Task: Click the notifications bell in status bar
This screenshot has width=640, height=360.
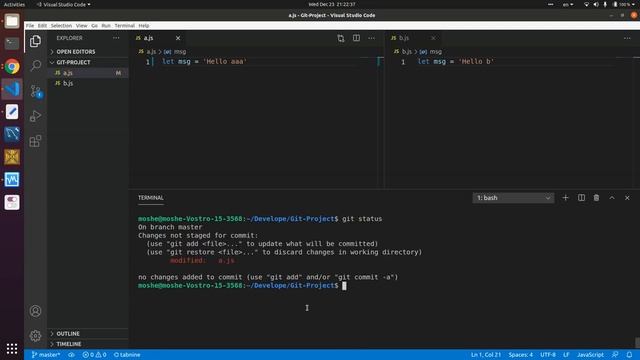Action: click(x=629, y=355)
